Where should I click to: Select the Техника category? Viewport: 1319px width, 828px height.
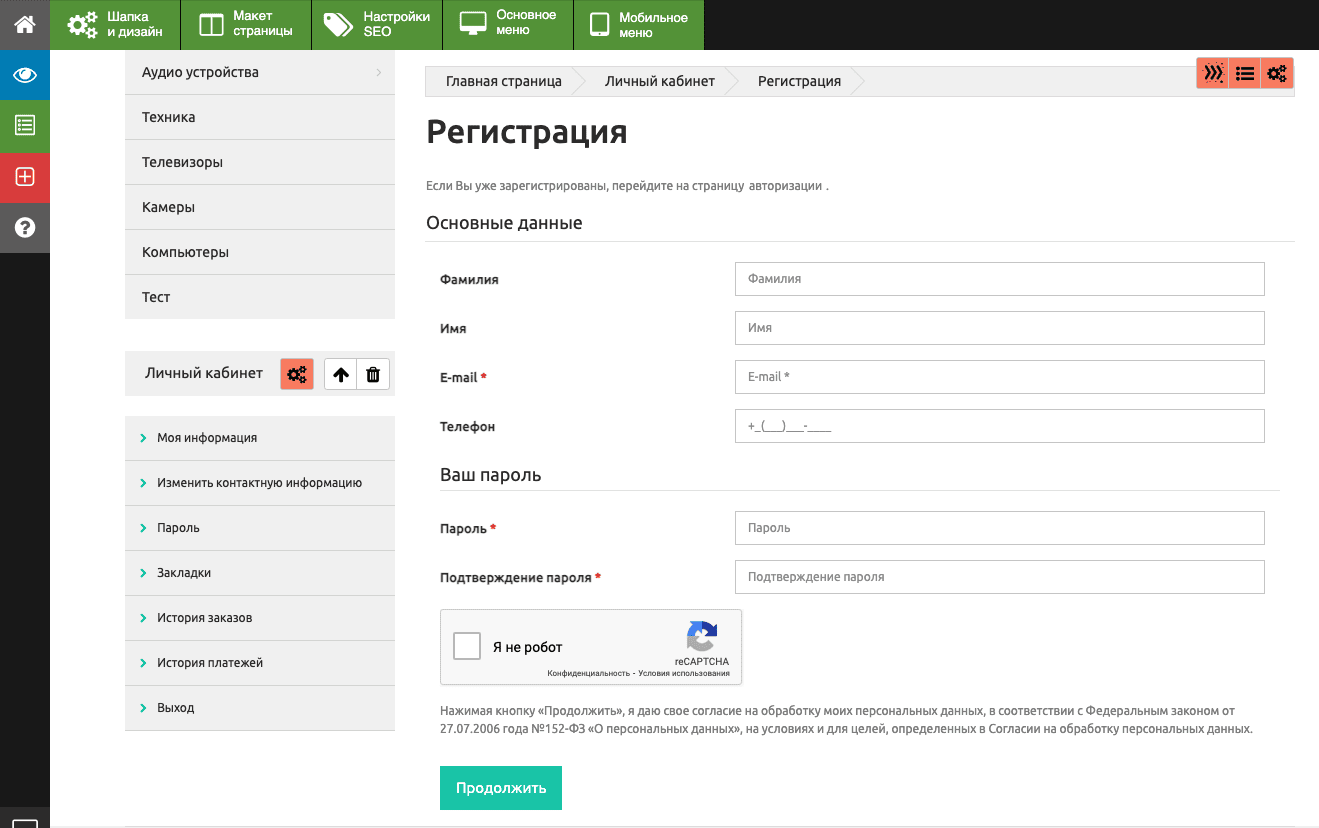[260, 117]
